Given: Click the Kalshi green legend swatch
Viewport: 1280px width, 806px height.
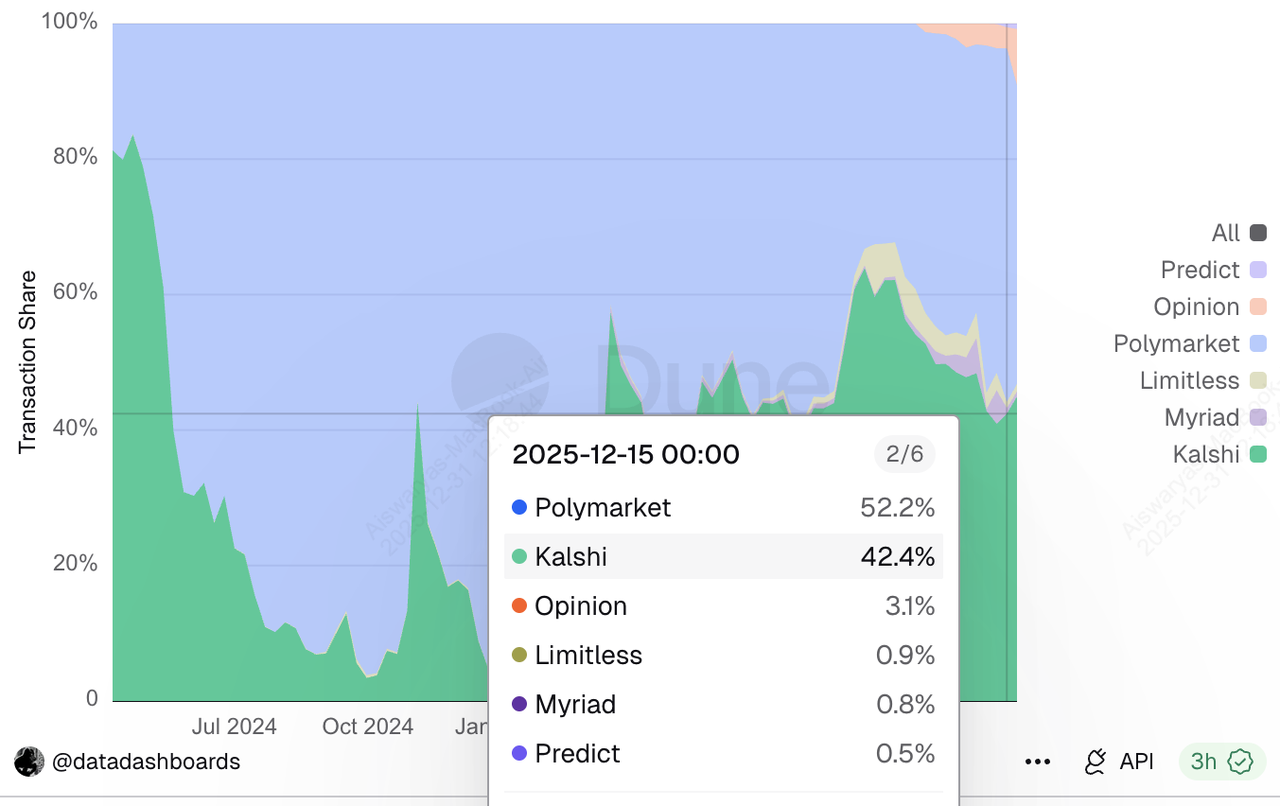Looking at the screenshot, I should point(1258,455).
